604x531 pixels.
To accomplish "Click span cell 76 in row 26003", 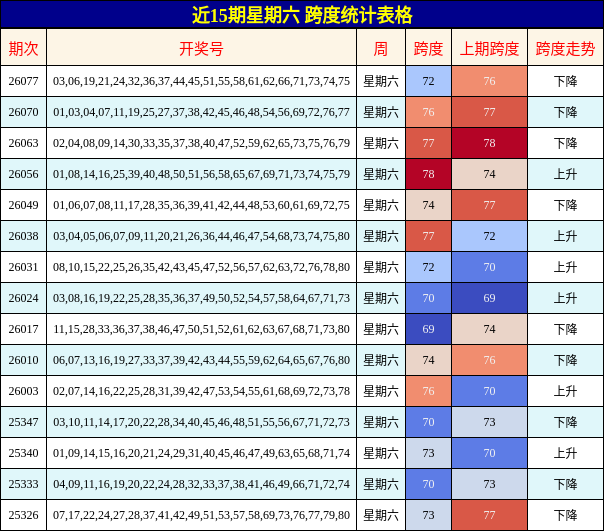I will click(x=428, y=391).
